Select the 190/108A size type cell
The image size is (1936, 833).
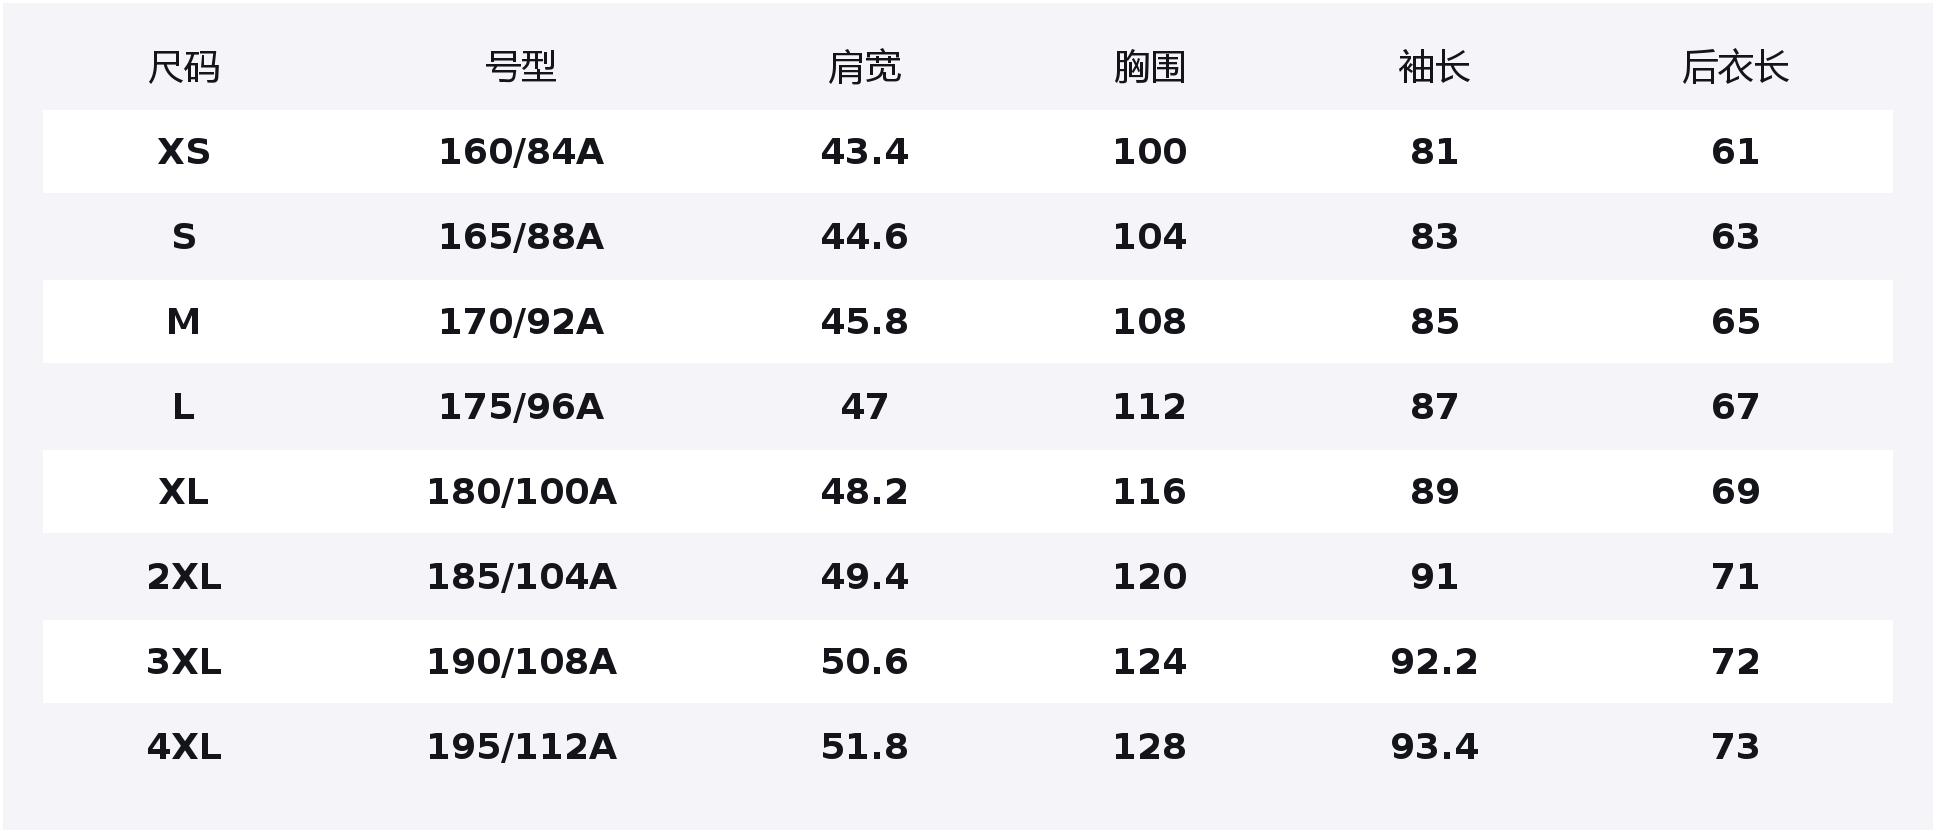pyautogui.click(x=520, y=662)
